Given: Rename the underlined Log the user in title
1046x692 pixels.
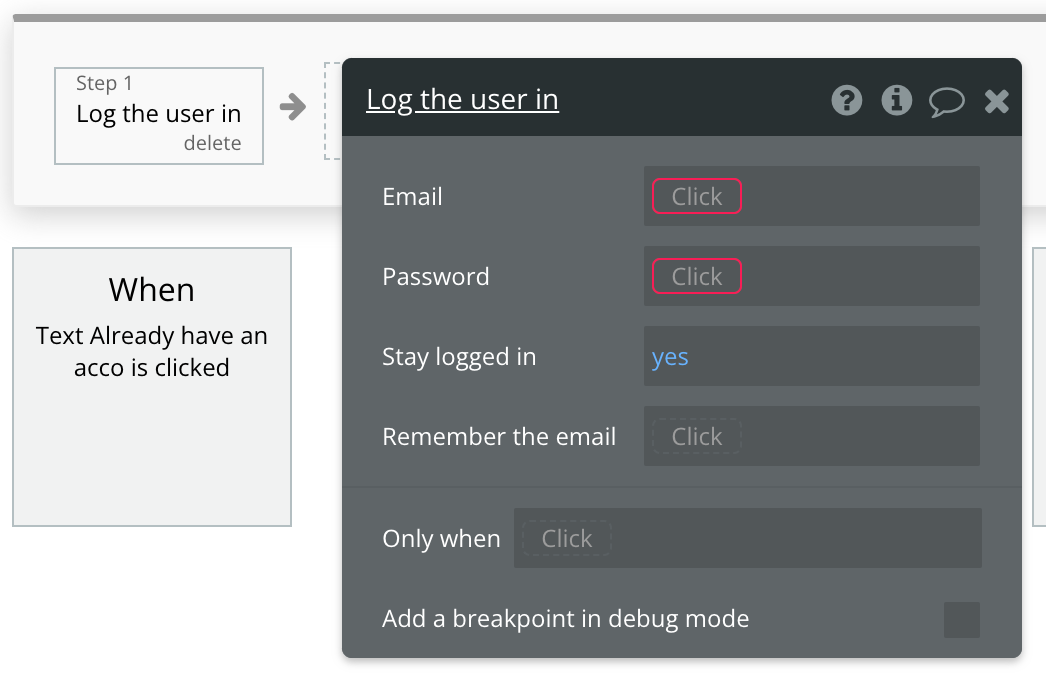Looking at the screenshot, I should pos(462,100).
